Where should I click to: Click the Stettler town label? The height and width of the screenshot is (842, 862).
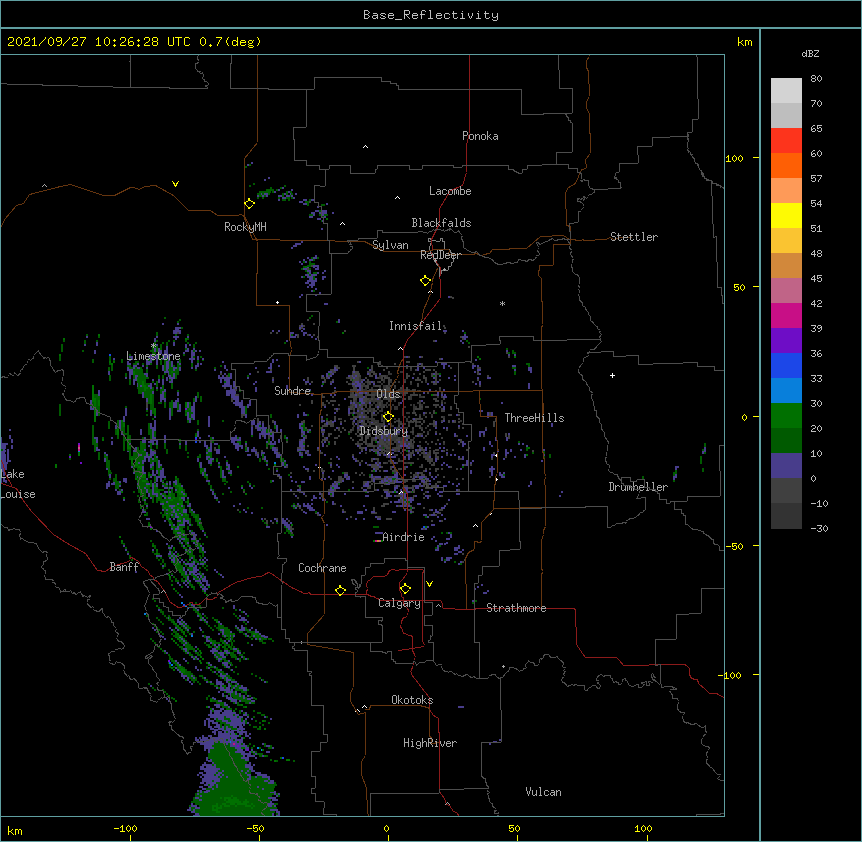pyautogui.click(x=634, y=237)
